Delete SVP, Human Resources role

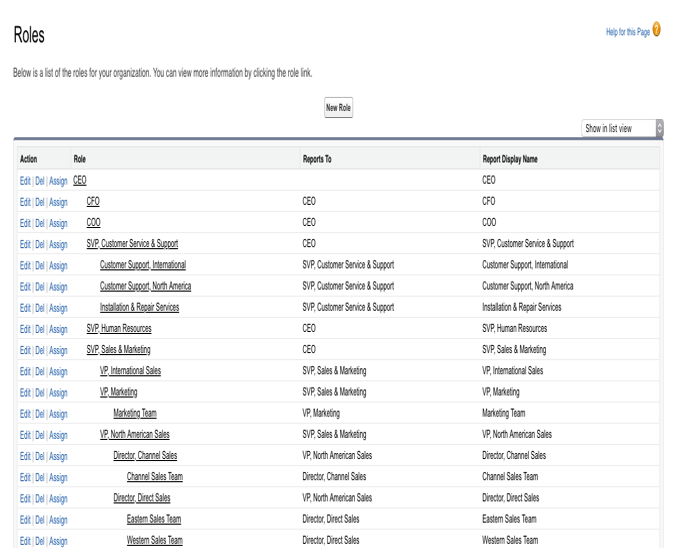[x=39, y=329]
